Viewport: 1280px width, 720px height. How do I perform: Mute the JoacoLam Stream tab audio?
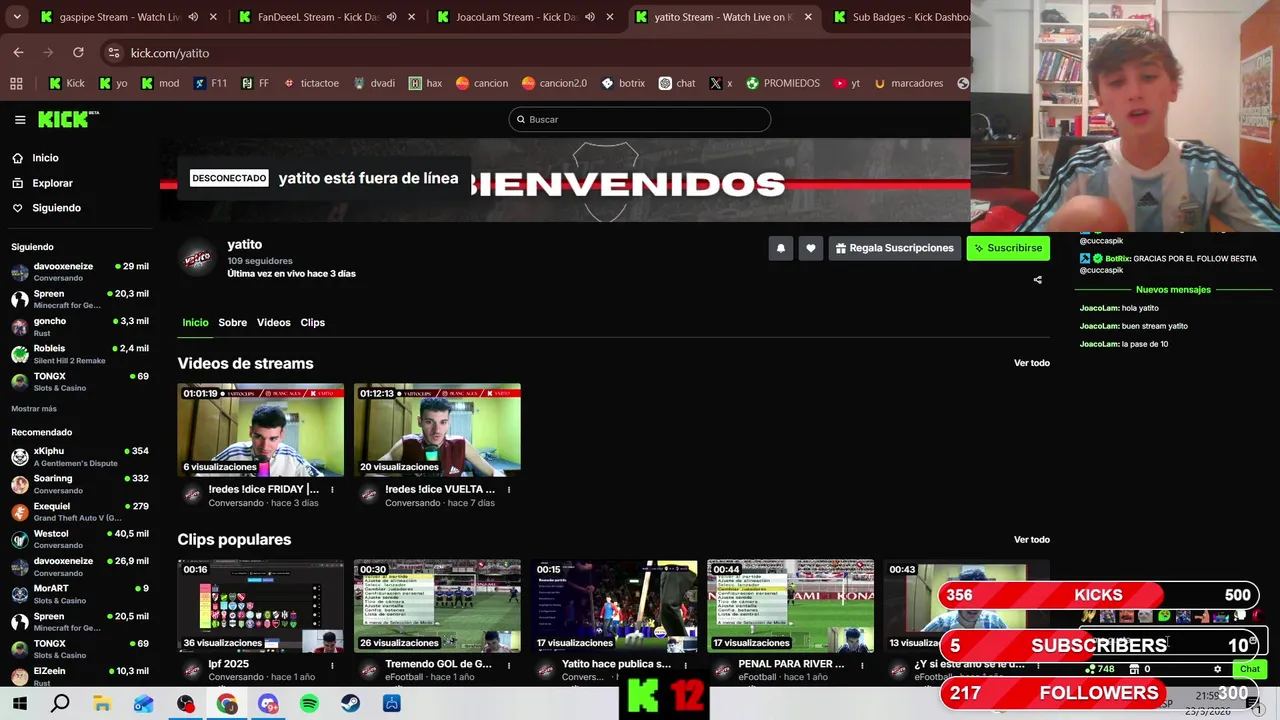(x=589, y=17)
